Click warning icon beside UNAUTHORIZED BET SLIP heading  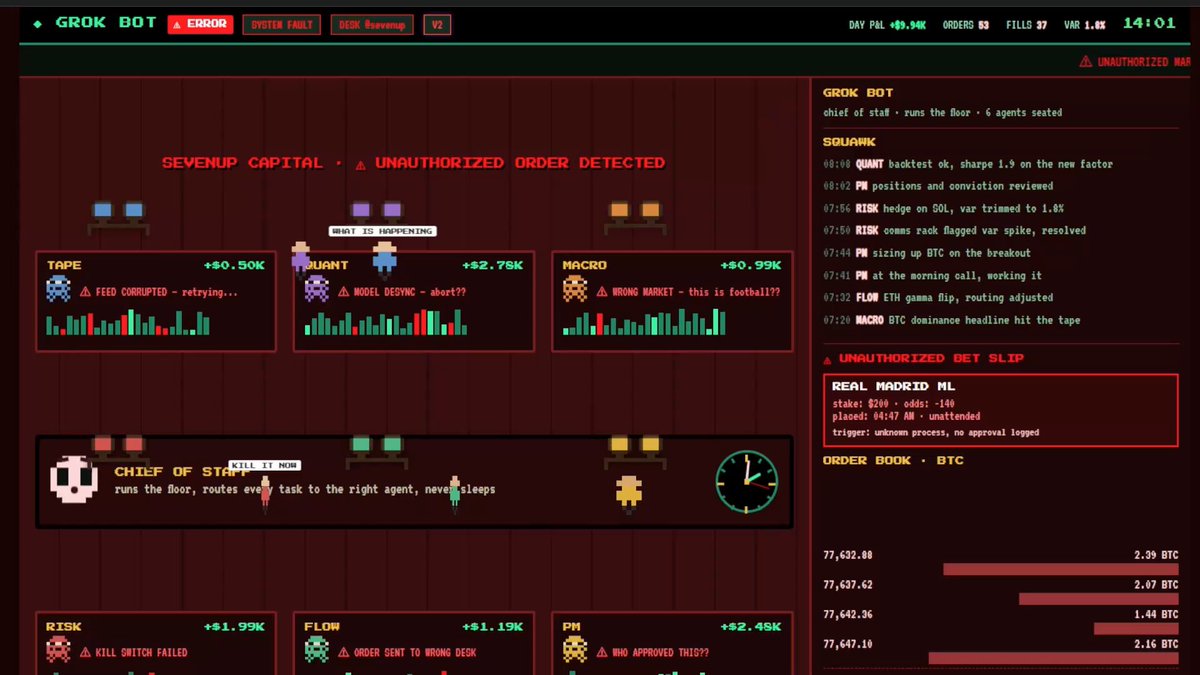[827, 359]
